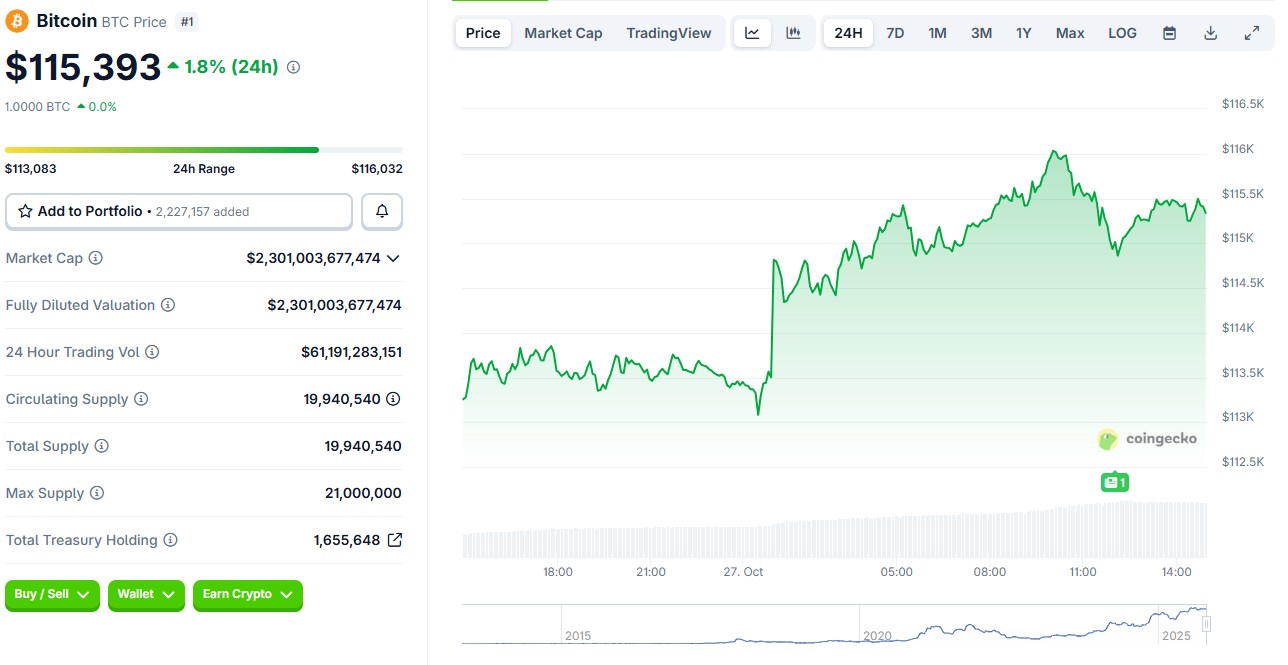The width and height of the screenshot is (1288, 665).
Task: Expand the chart to fullscreen
Action: [1251, 33]
